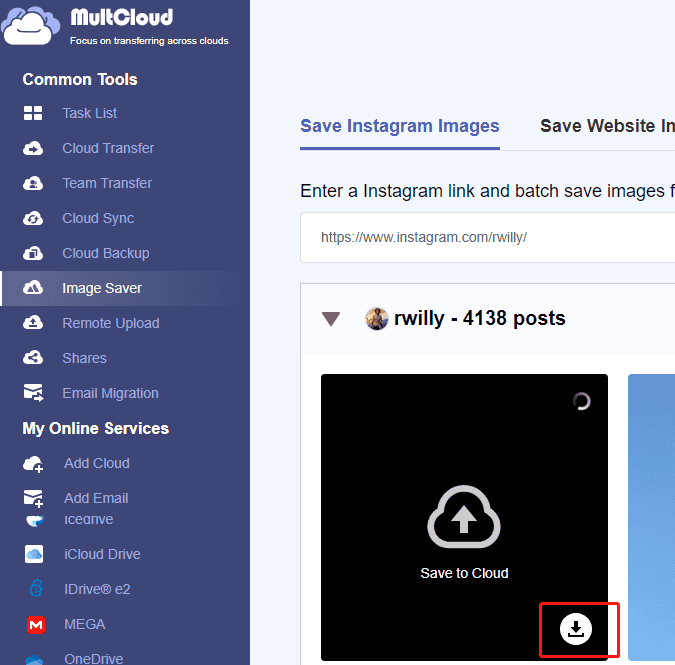Open Email Migration page

tap(110, 393)
